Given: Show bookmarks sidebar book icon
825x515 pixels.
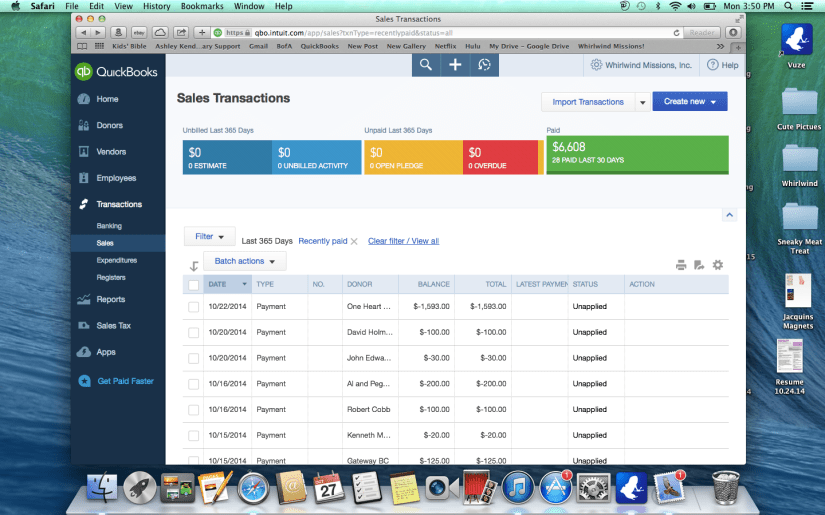Looking at the screenshot, I should click(x=82, y=46).
